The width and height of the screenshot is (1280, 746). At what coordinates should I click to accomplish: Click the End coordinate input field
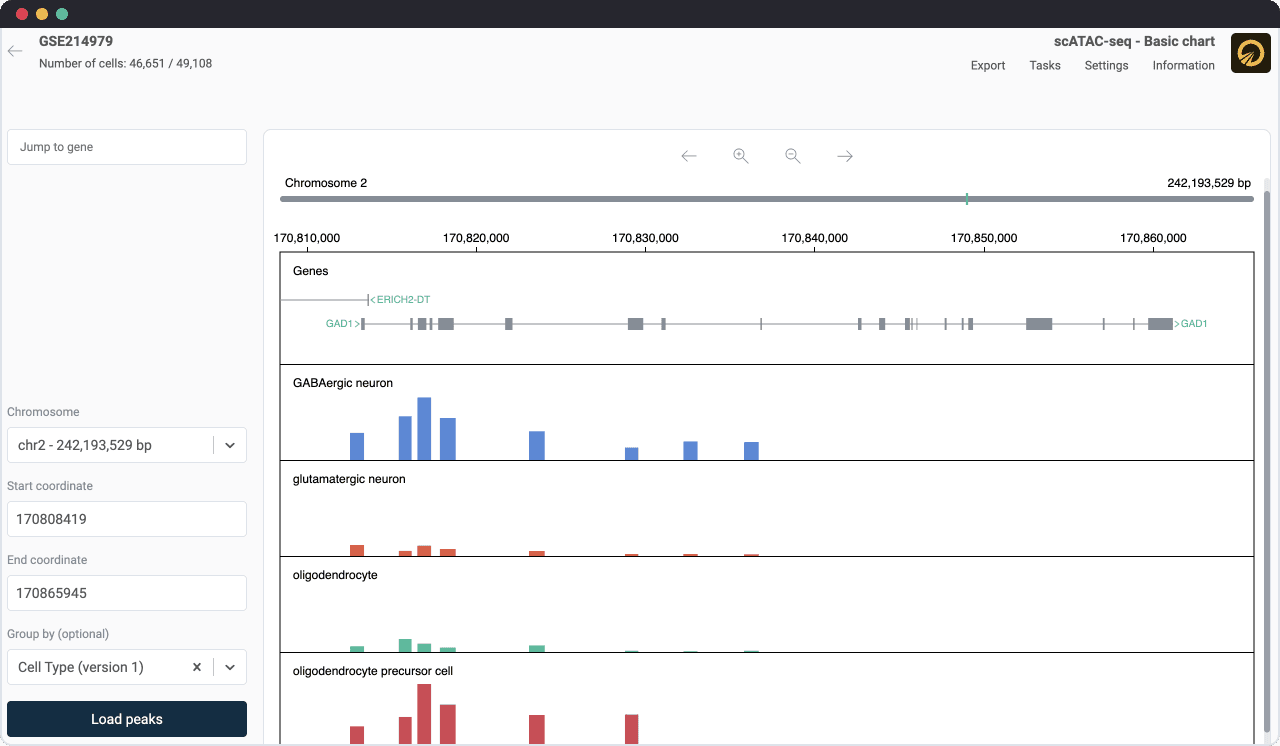(127, 593)
